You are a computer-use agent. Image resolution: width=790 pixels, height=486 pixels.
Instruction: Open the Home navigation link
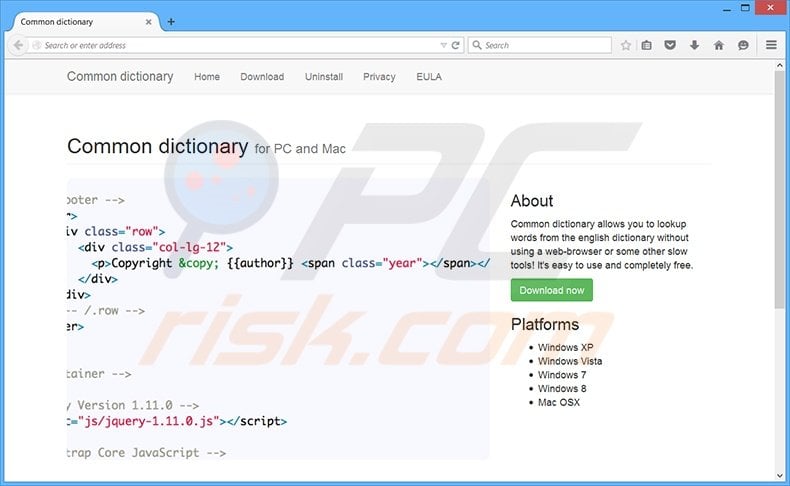pos(207,77)
